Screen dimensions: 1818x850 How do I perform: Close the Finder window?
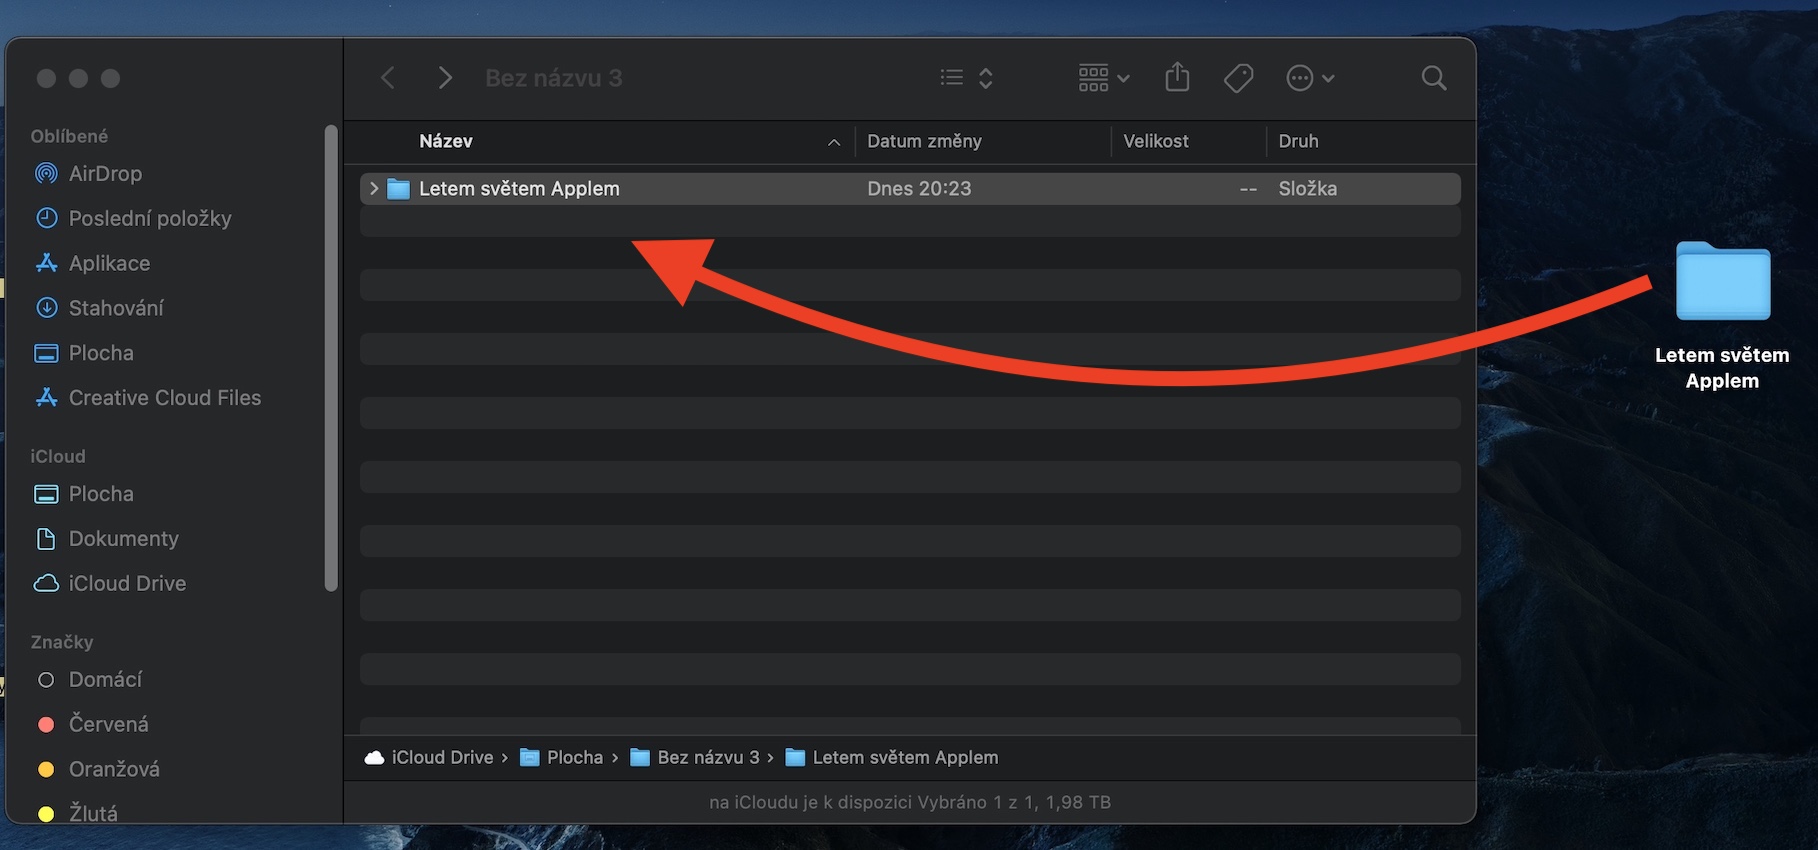click(x=46, y=78)
